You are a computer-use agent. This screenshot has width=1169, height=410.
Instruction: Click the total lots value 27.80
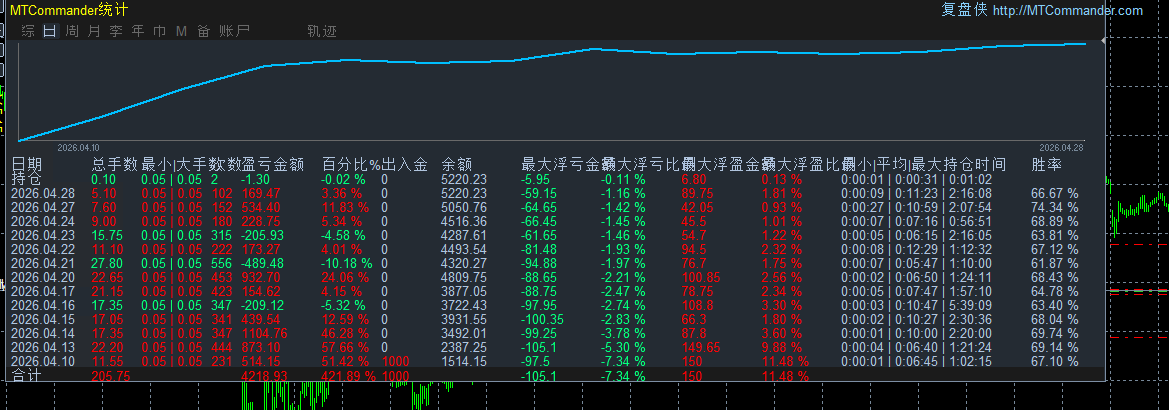click(107, 263)
